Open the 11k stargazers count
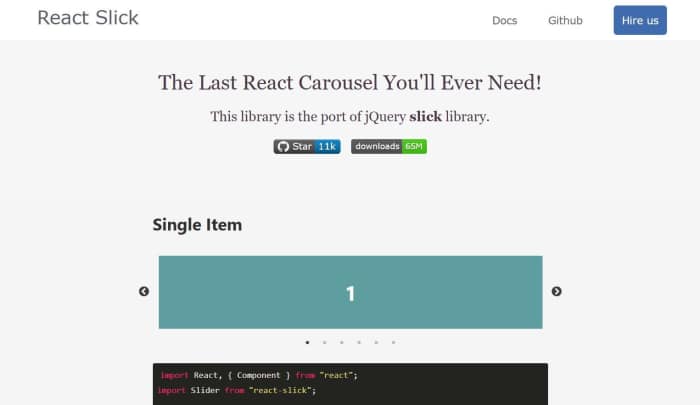 pos(327,147)
